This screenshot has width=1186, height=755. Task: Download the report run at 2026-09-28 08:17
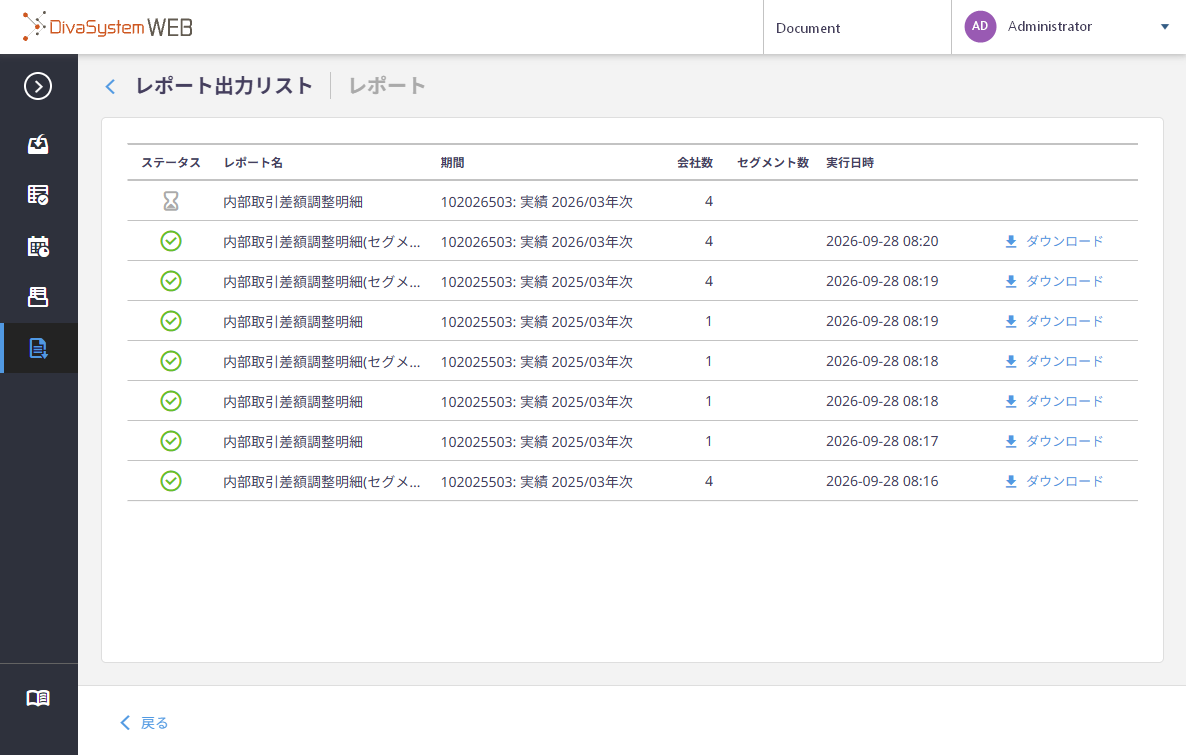pyautogui.click(x=1054, y=441)
